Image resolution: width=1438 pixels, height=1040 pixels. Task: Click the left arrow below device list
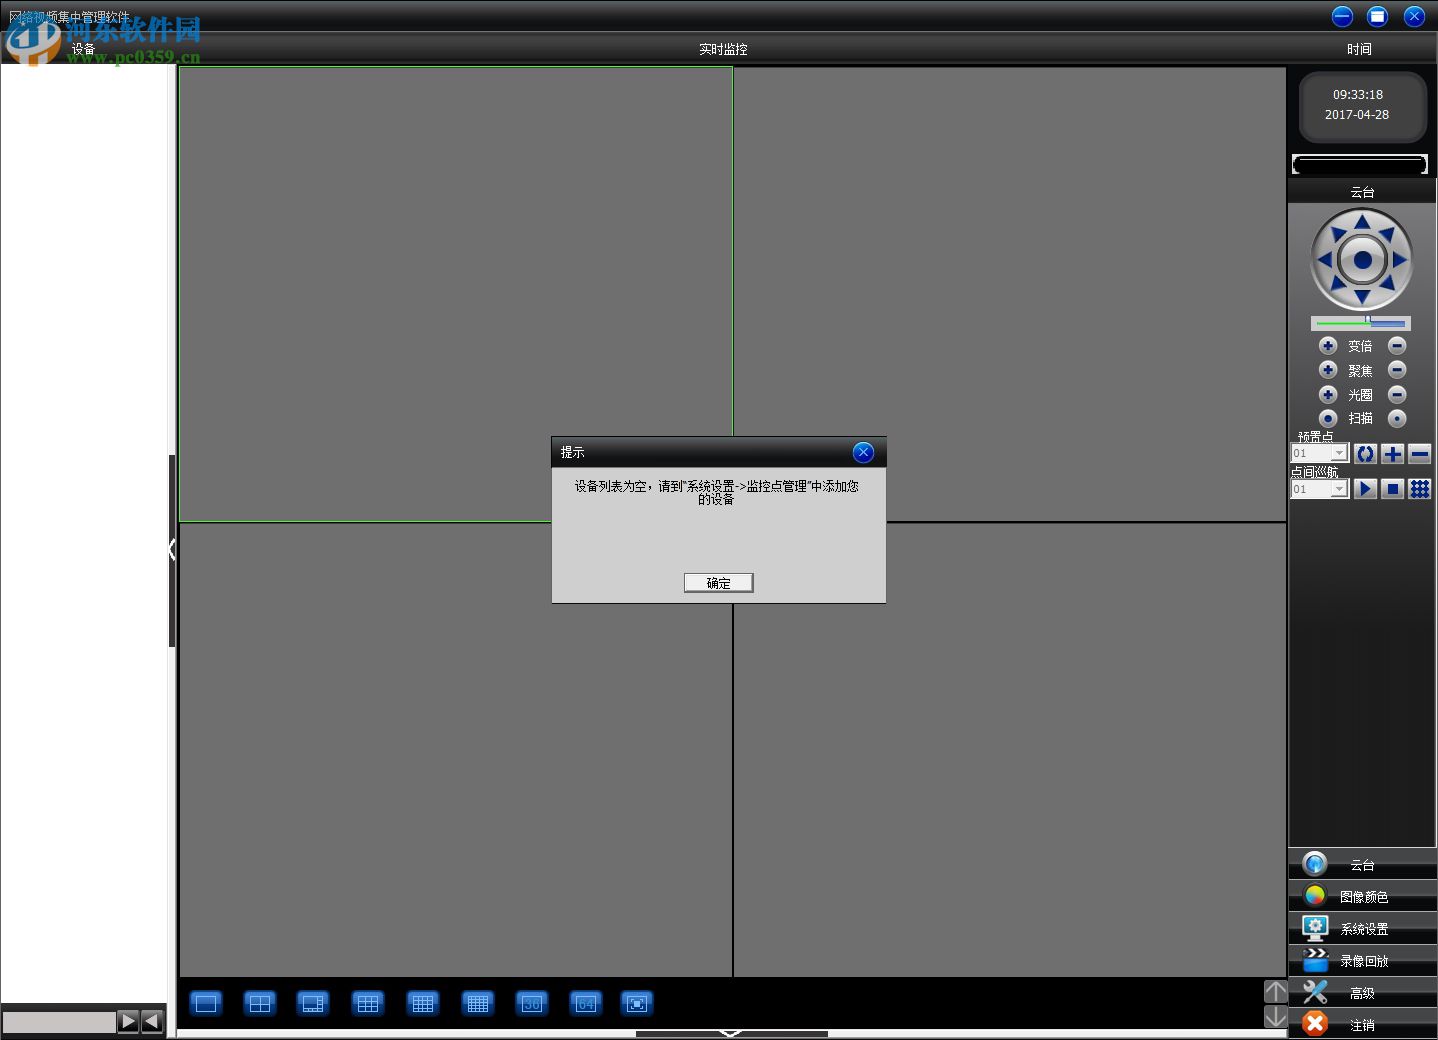tap(152, 1021)
